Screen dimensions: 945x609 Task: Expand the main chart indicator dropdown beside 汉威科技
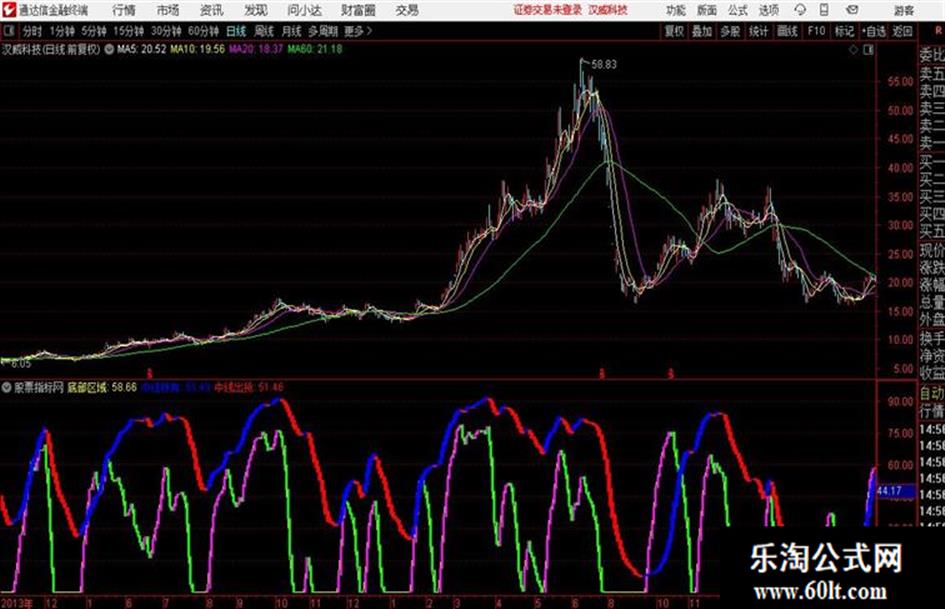pos(109,49)
